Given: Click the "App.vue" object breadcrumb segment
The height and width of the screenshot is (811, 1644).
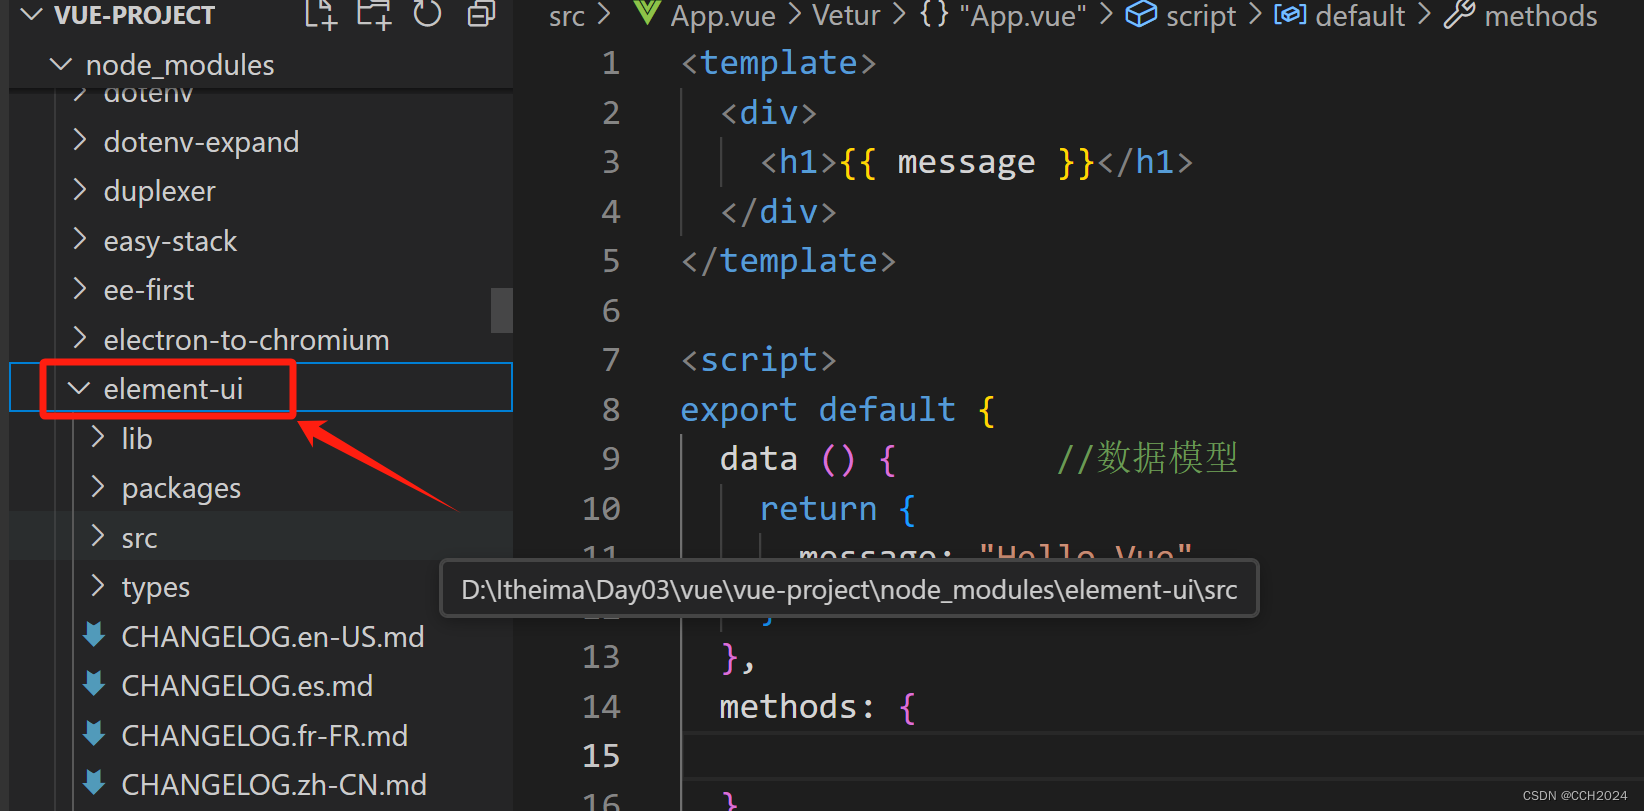Looking at the screenshot, I should point(1022,16).
